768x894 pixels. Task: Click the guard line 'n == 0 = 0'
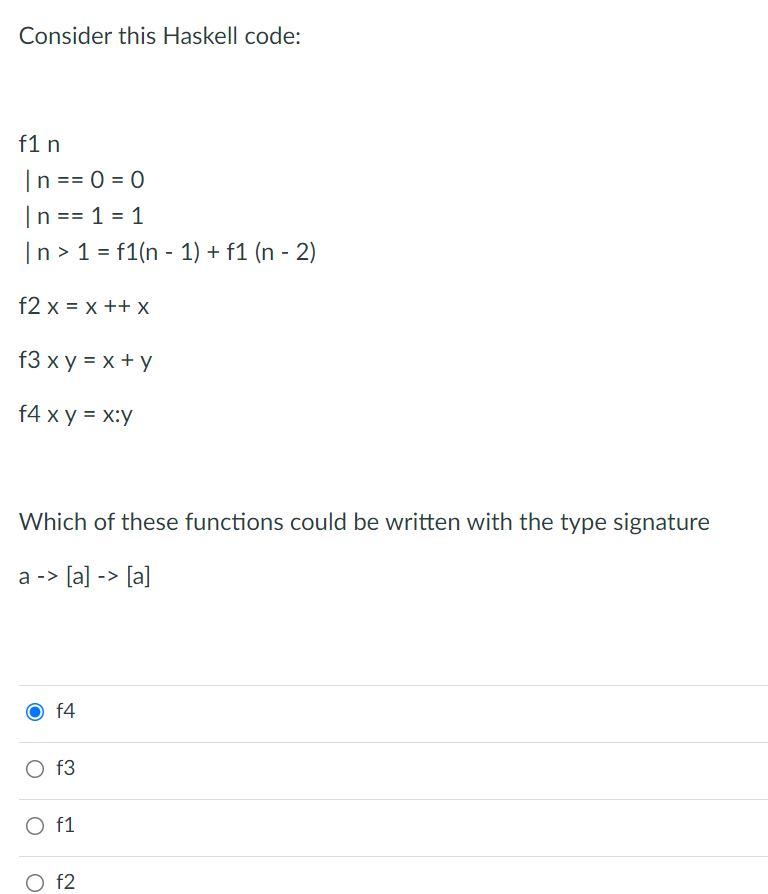click(84, 180)
